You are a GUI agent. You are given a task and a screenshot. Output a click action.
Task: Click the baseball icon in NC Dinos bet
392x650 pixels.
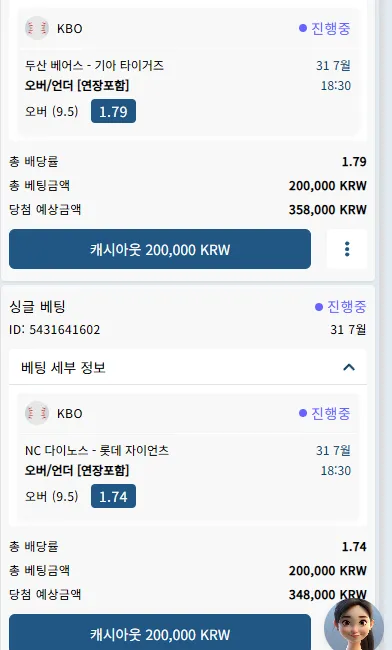pos(37,413)
